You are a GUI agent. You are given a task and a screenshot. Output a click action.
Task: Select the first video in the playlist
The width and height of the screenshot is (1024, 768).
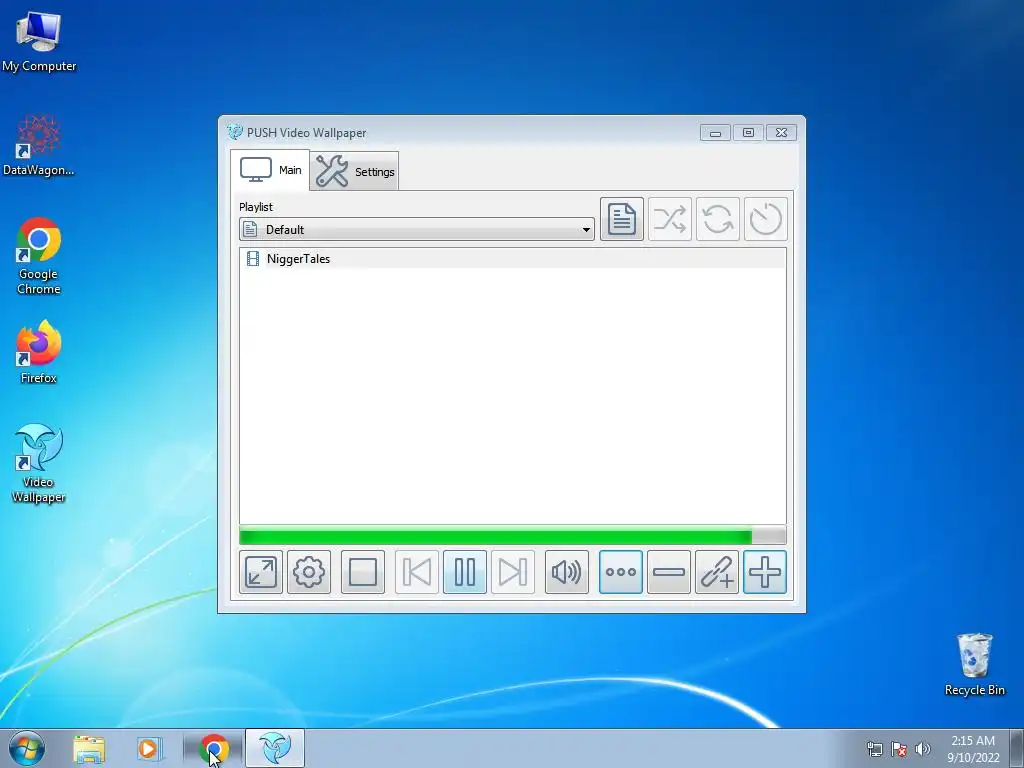click(x=513, y=259)
